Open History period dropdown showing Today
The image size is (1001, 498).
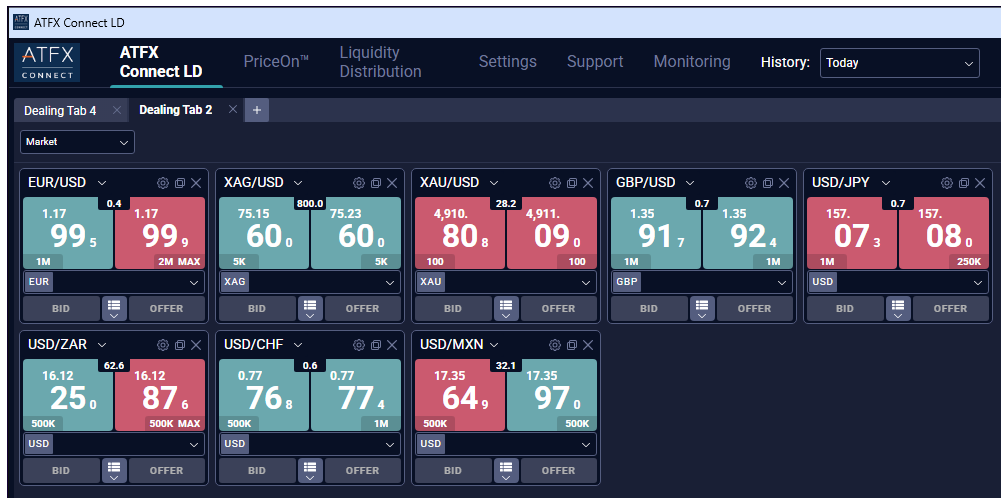click(x=899, y=63)
